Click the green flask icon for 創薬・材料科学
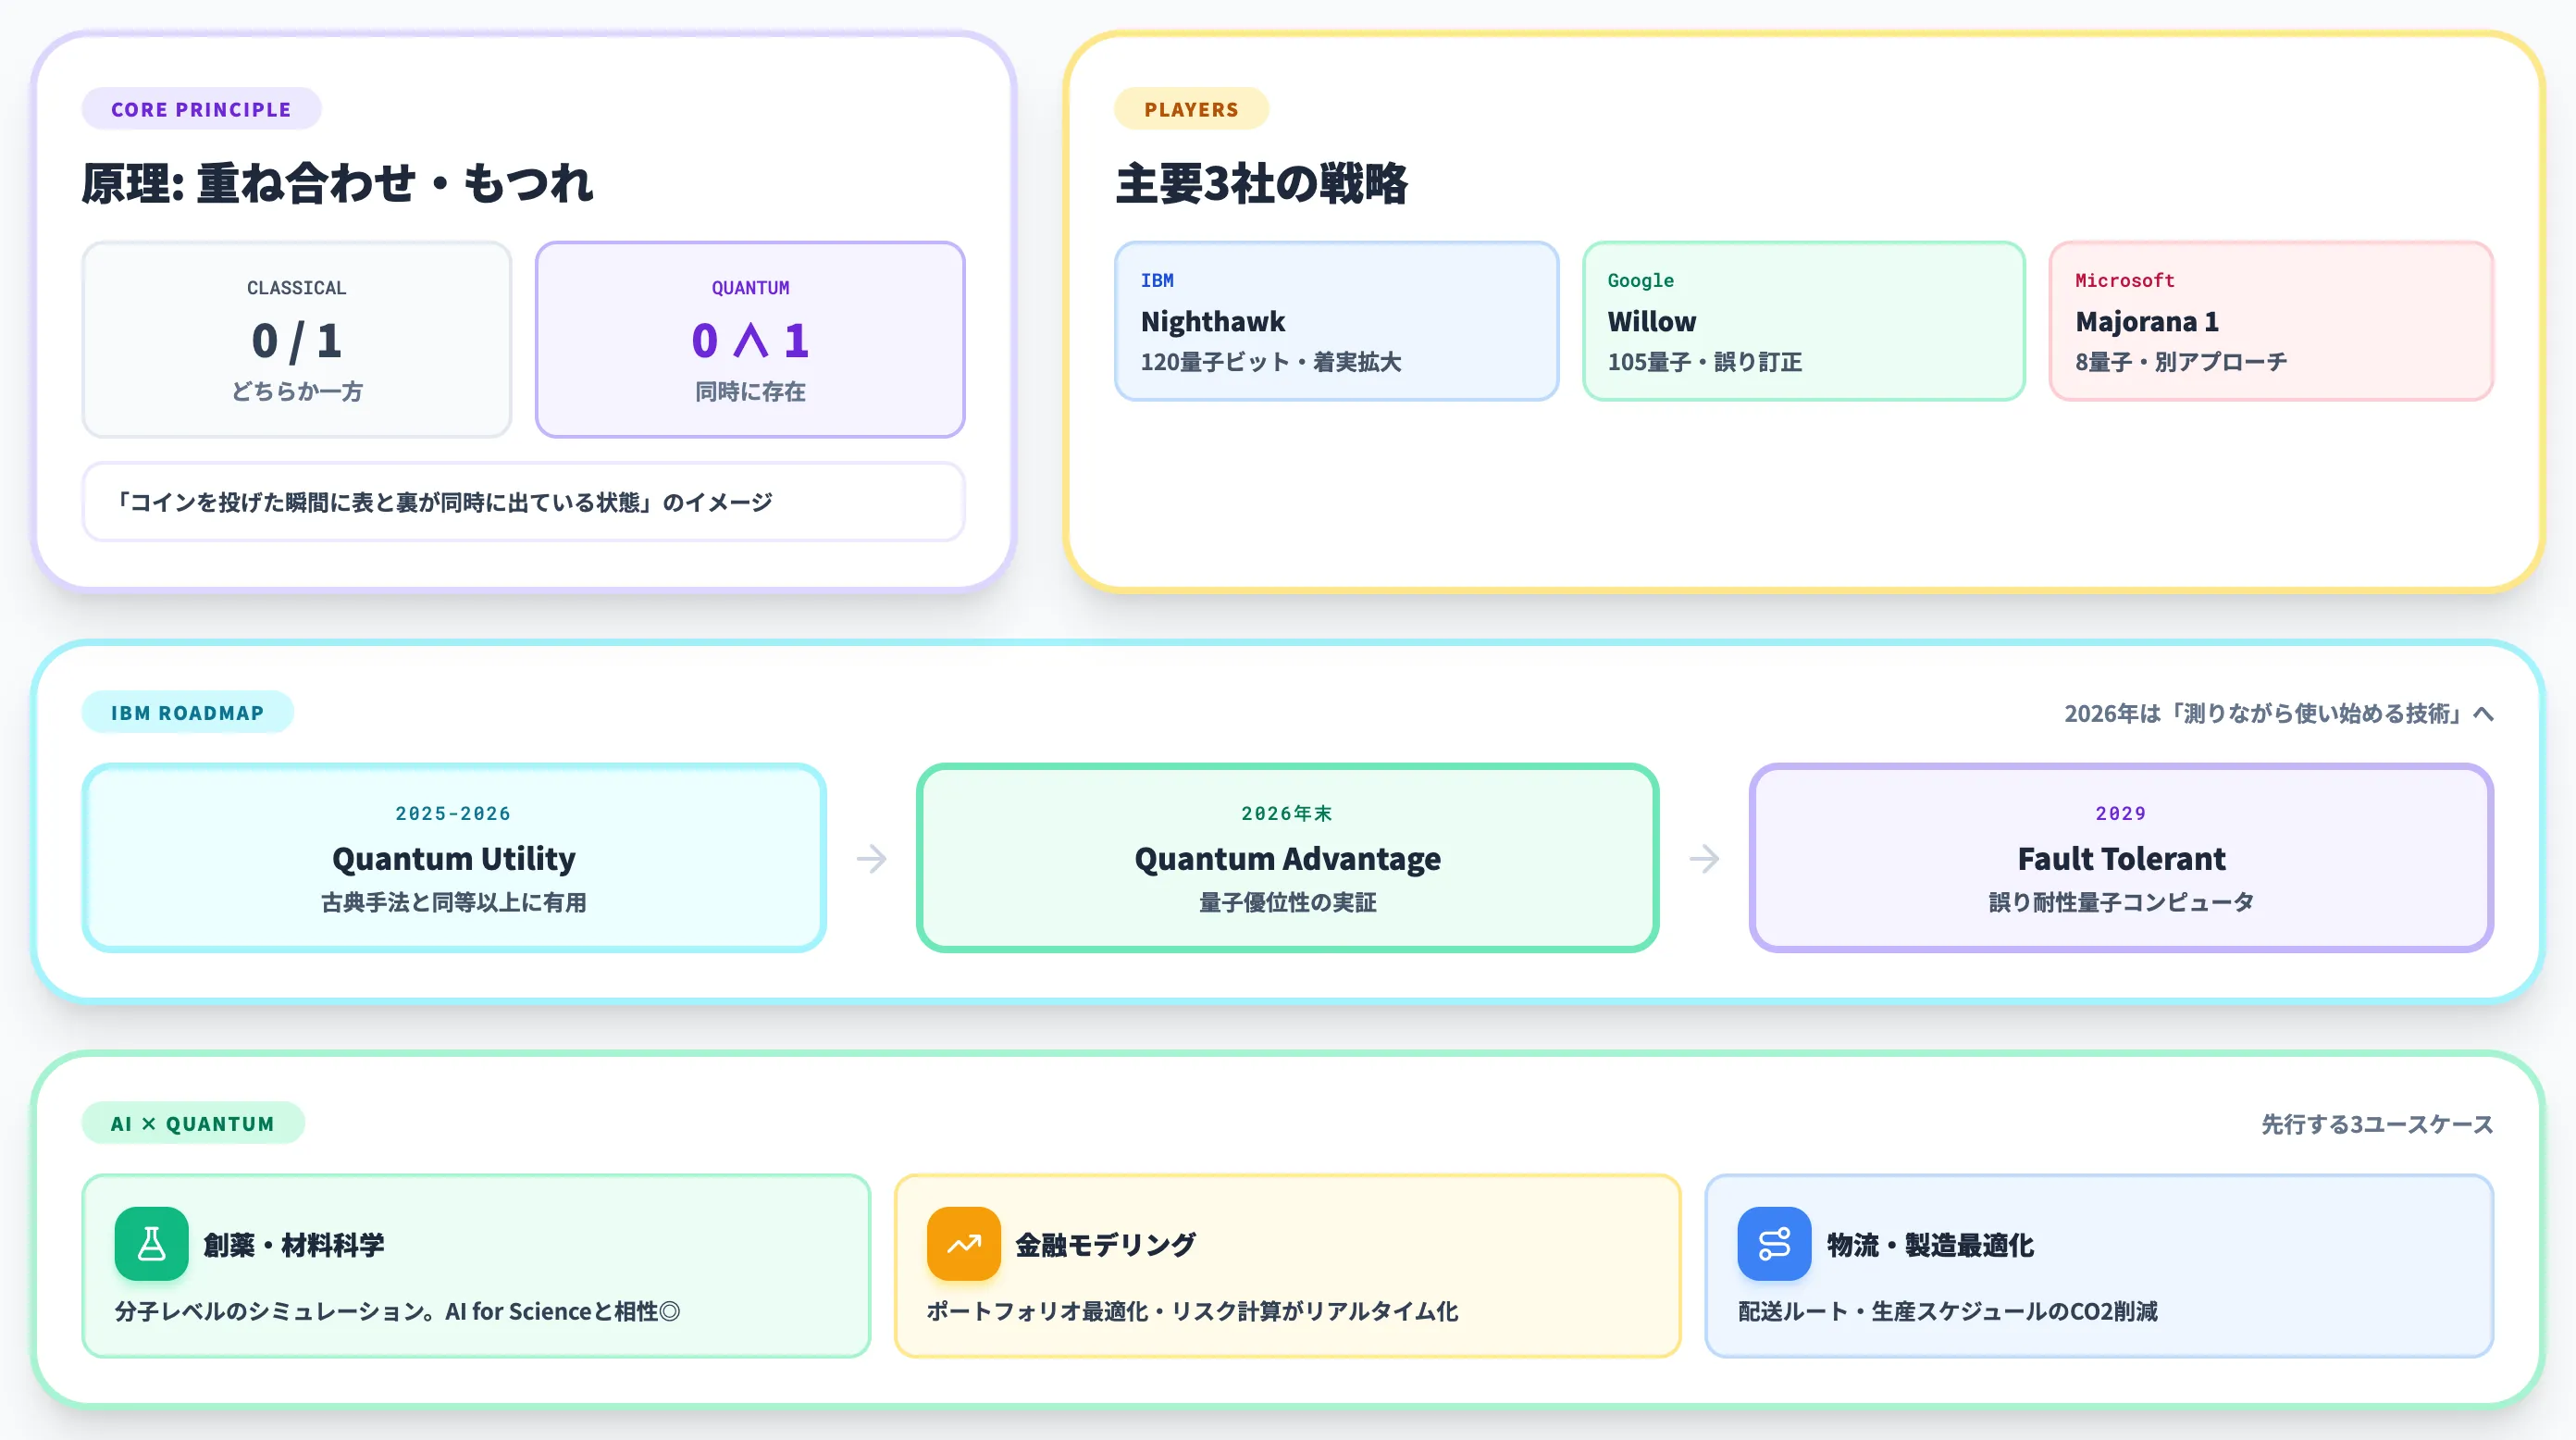This screenshot has width=2576, height=1440. (151, 1244)
